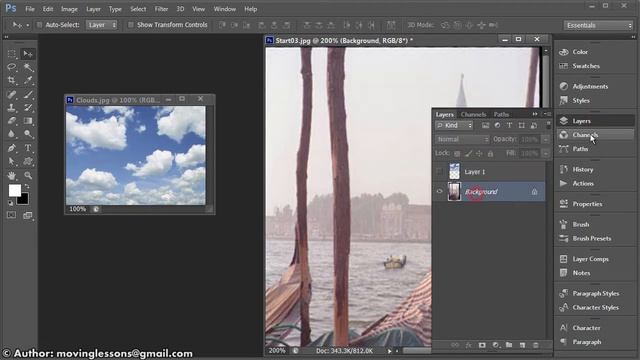Toggle Quick Mask mode icon
This screenshot has width=640, height=360.
click(x=11, y=215)
